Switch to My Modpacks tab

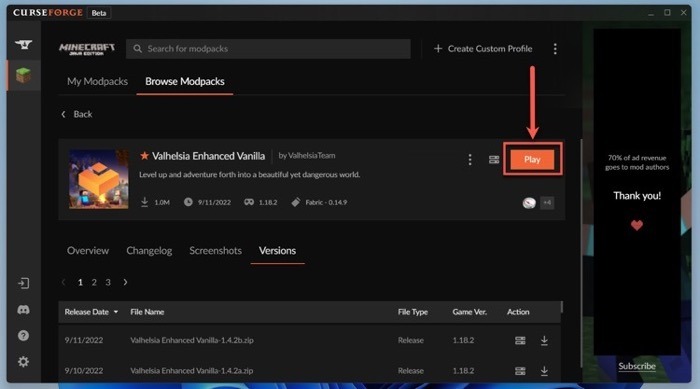97,81
